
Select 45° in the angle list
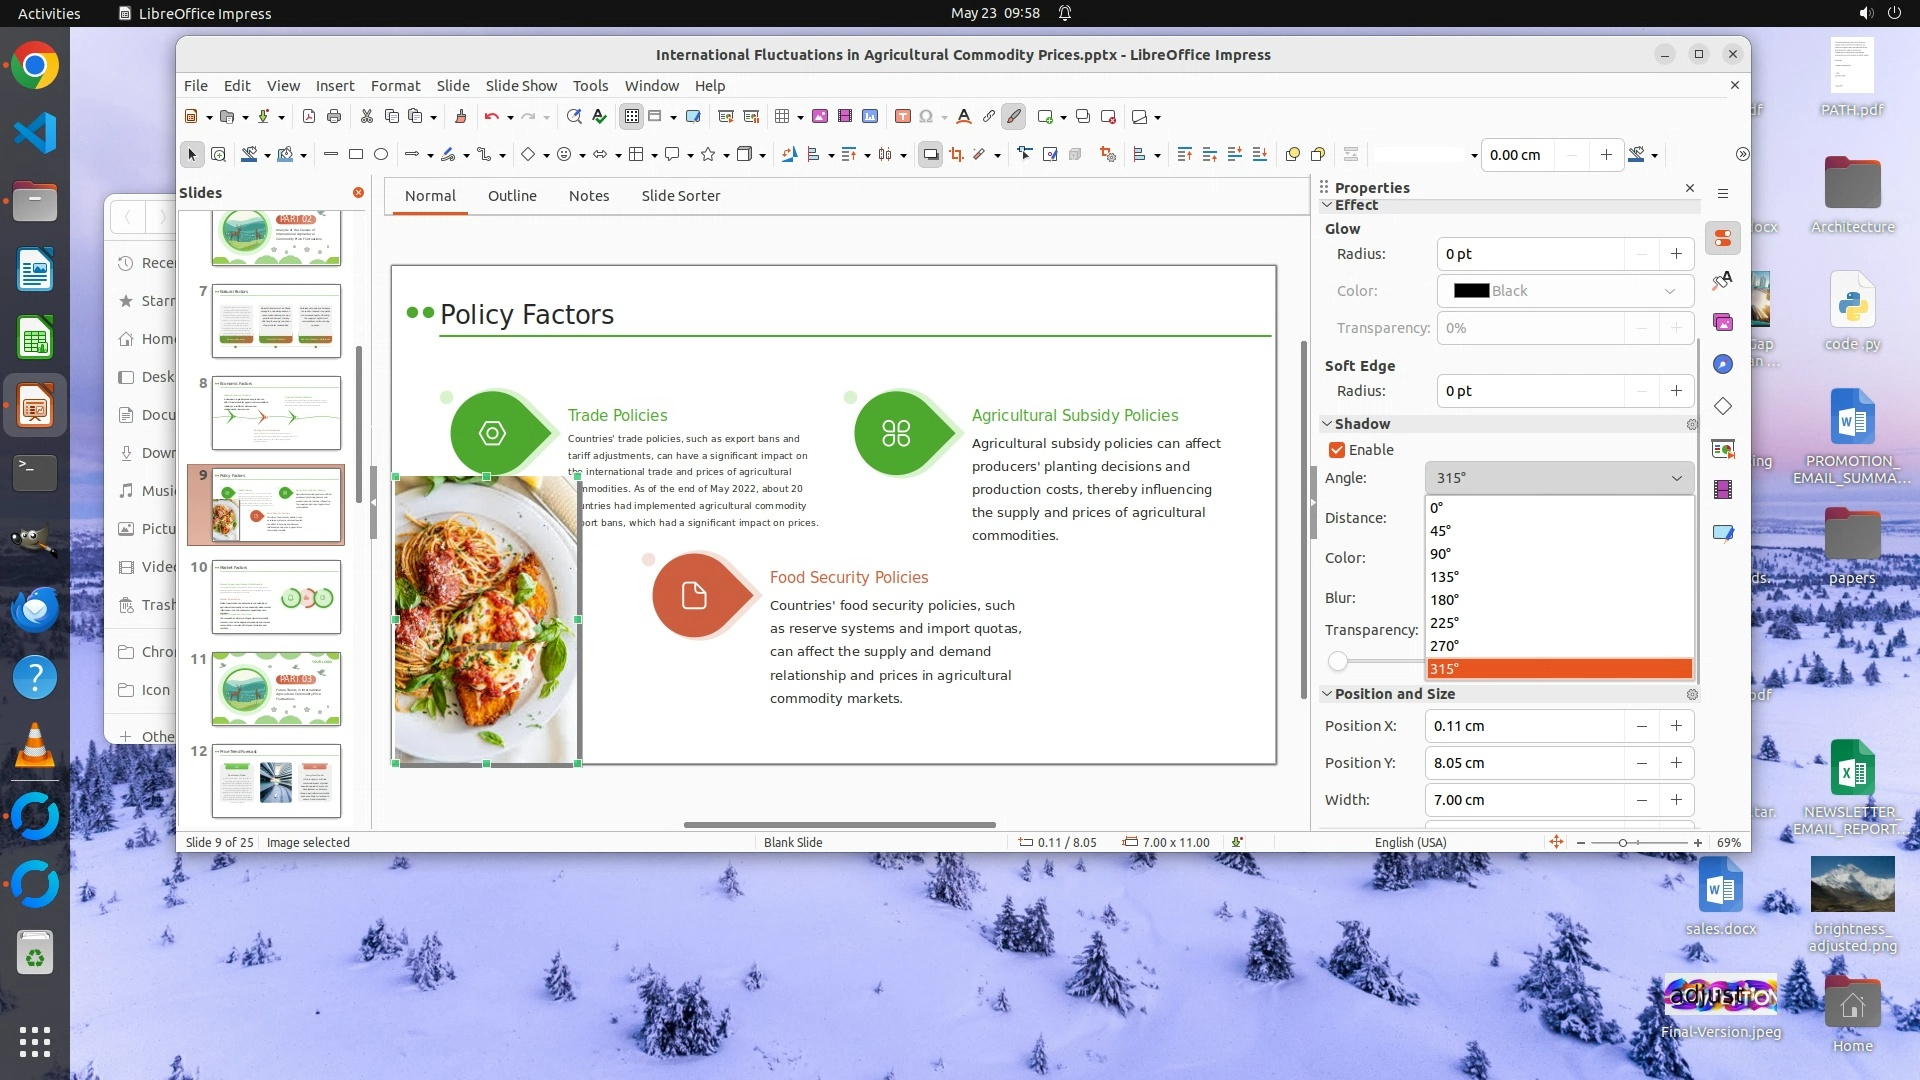coord(1440,531)
